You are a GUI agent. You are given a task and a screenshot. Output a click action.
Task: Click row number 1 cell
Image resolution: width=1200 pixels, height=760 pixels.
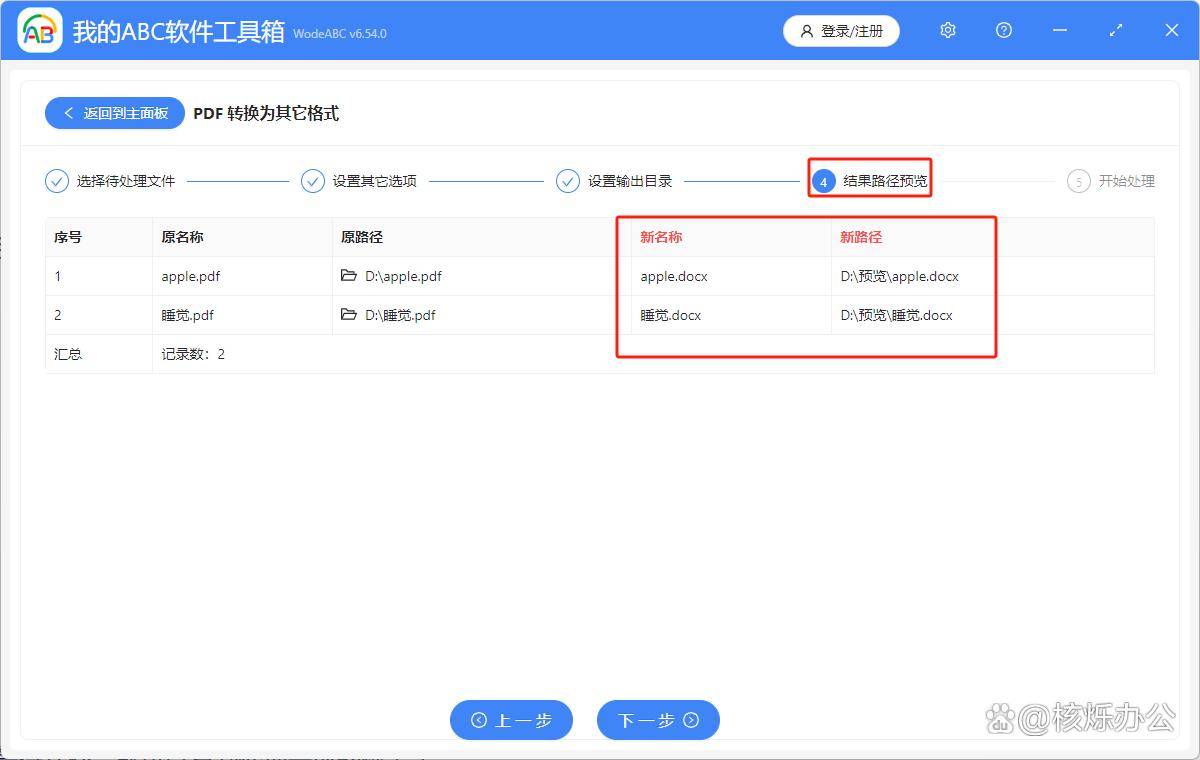(x=99, y=276)
